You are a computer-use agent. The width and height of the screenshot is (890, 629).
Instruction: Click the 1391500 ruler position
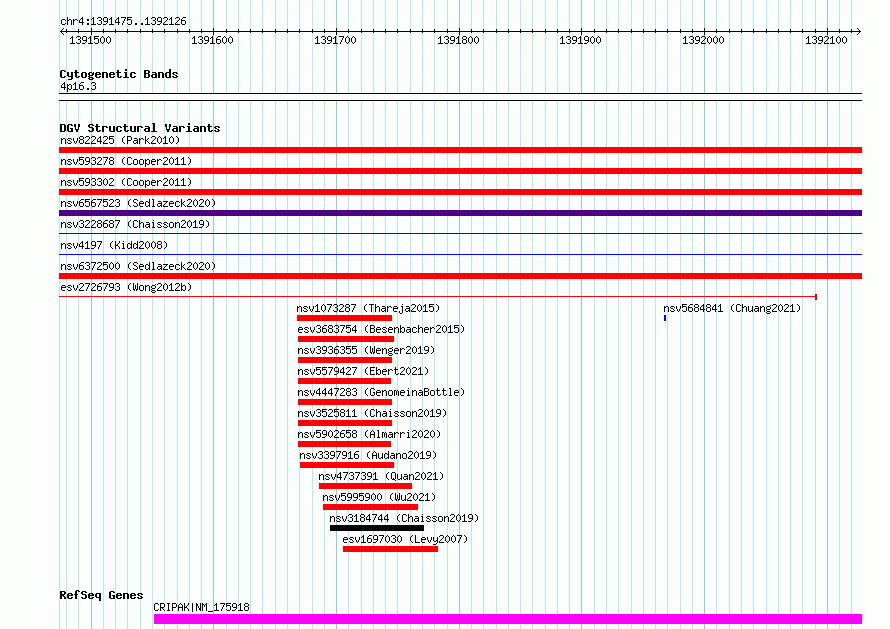90,40
